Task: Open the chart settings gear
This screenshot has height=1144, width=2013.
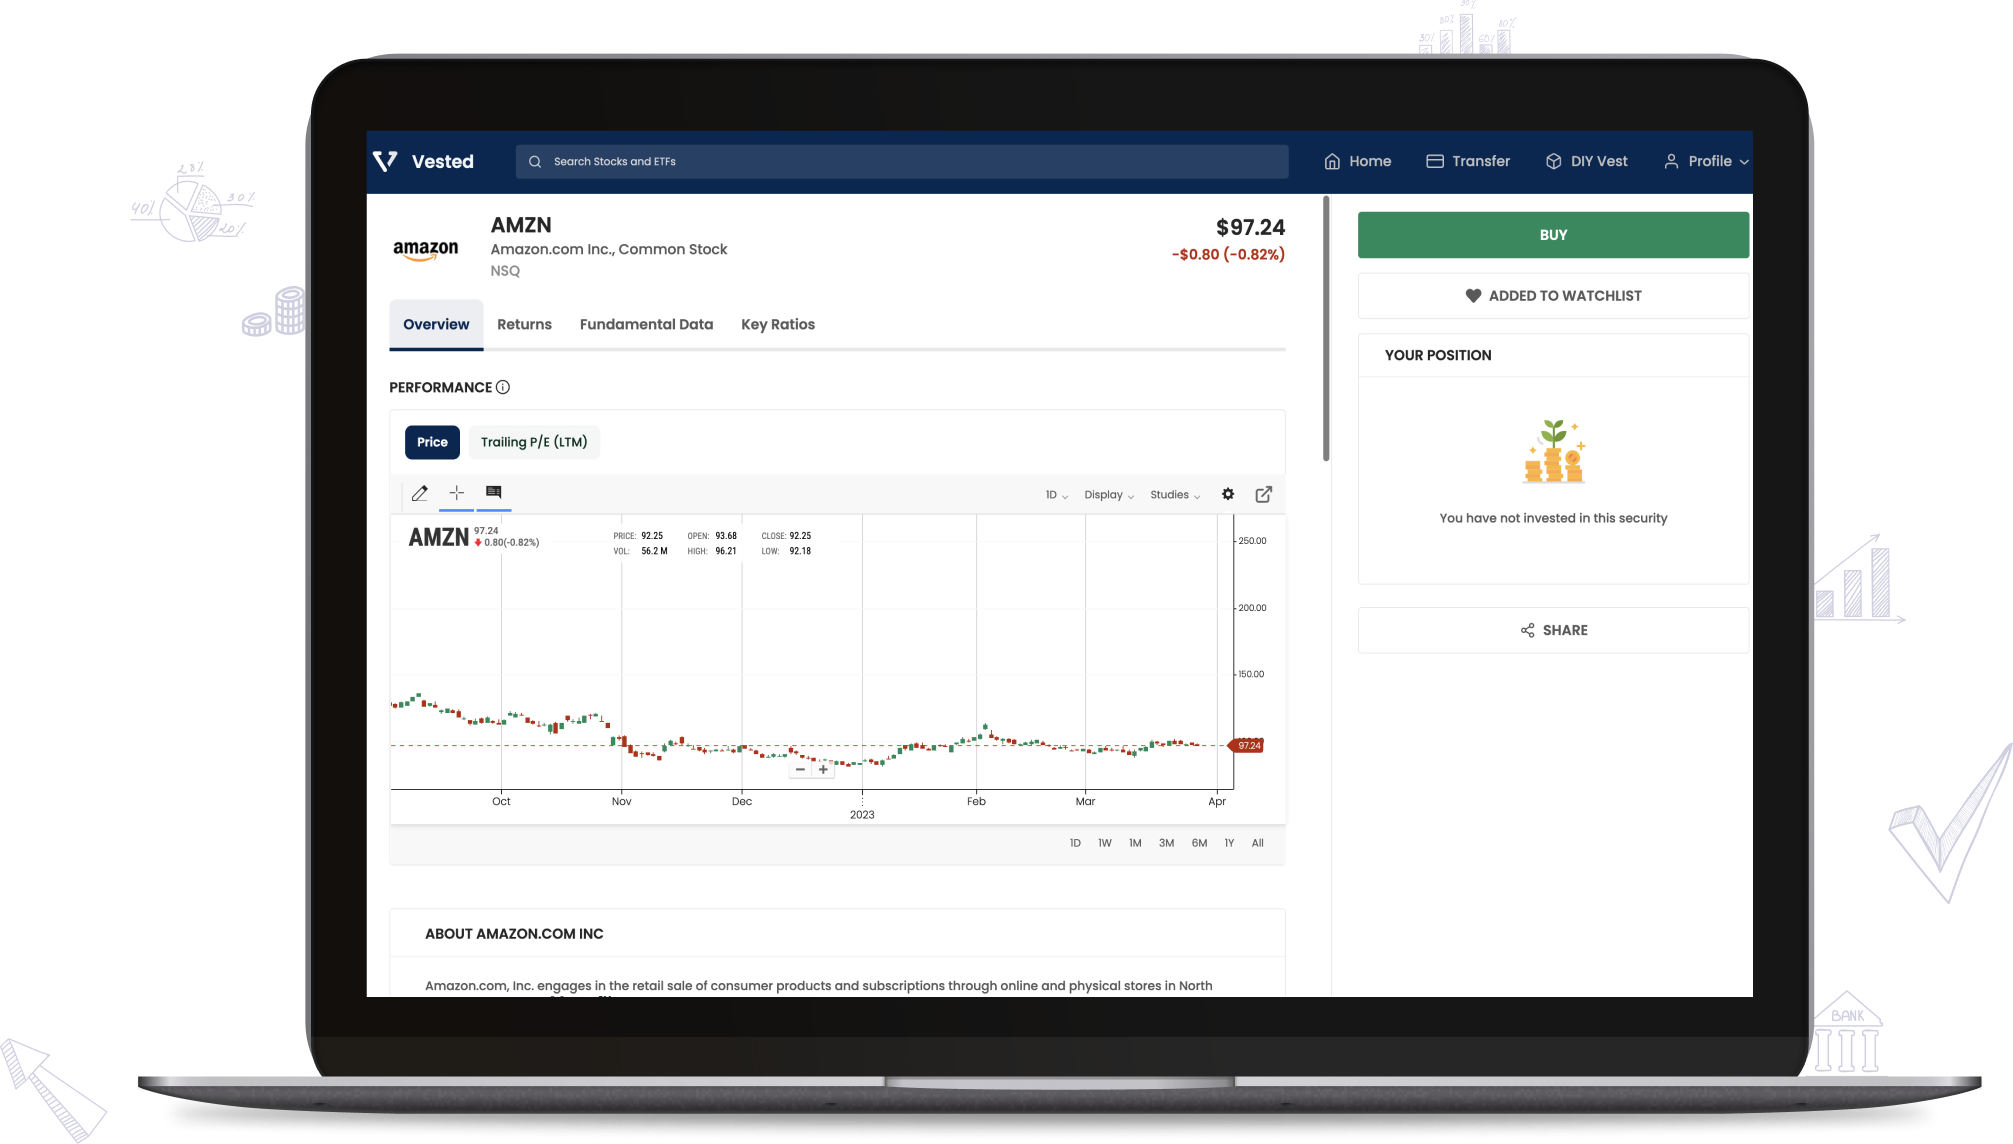Action: 1227,494
